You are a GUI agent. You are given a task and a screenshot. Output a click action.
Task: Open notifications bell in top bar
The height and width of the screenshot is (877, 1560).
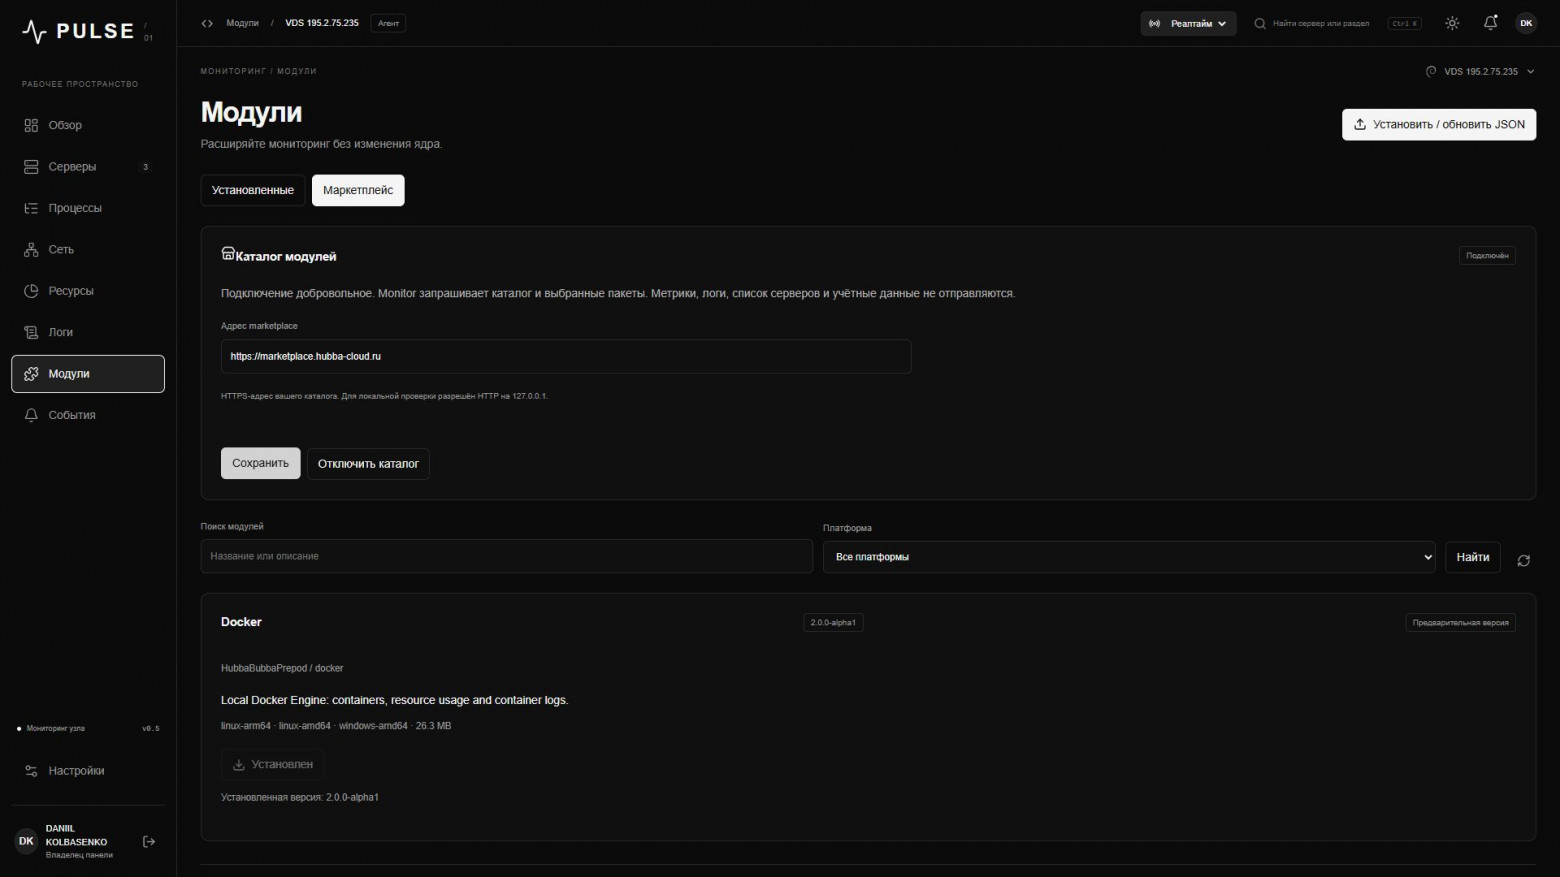tap(1490, 23)
